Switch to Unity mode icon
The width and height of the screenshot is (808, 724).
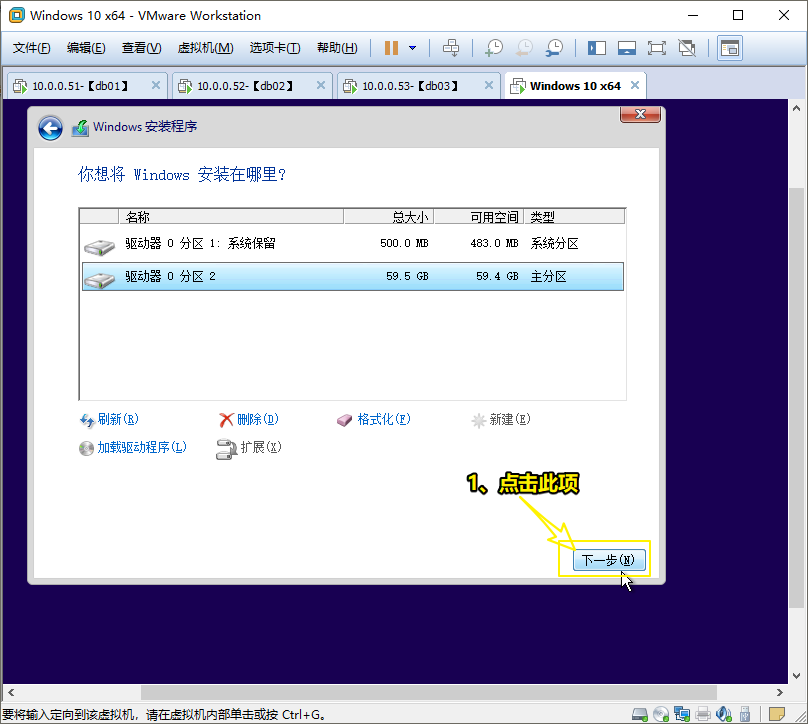(x=687, y=48)
